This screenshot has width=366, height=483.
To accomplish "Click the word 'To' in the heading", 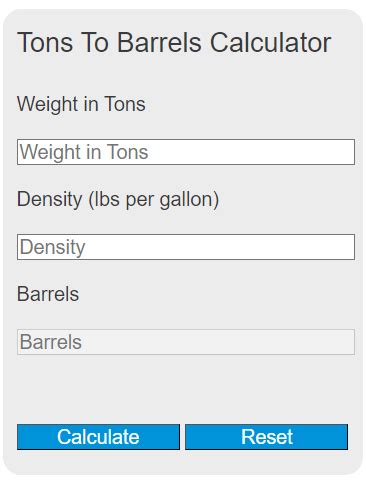I will click(95, 42).
